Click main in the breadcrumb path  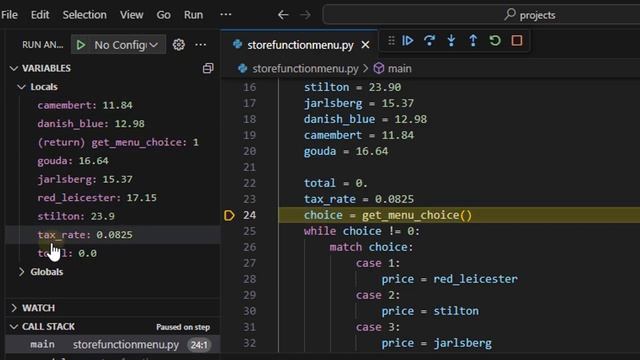[400, 69]
